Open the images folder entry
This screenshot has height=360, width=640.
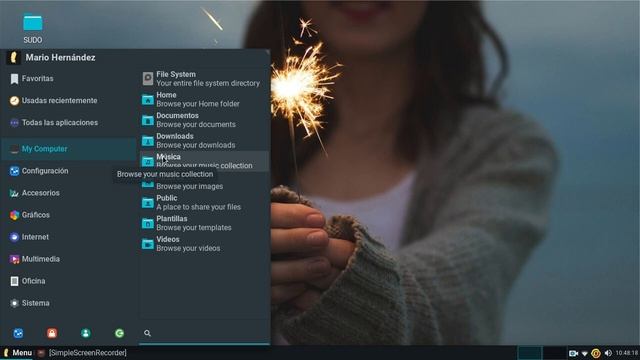pyautogui.click(x=204, y=182)
